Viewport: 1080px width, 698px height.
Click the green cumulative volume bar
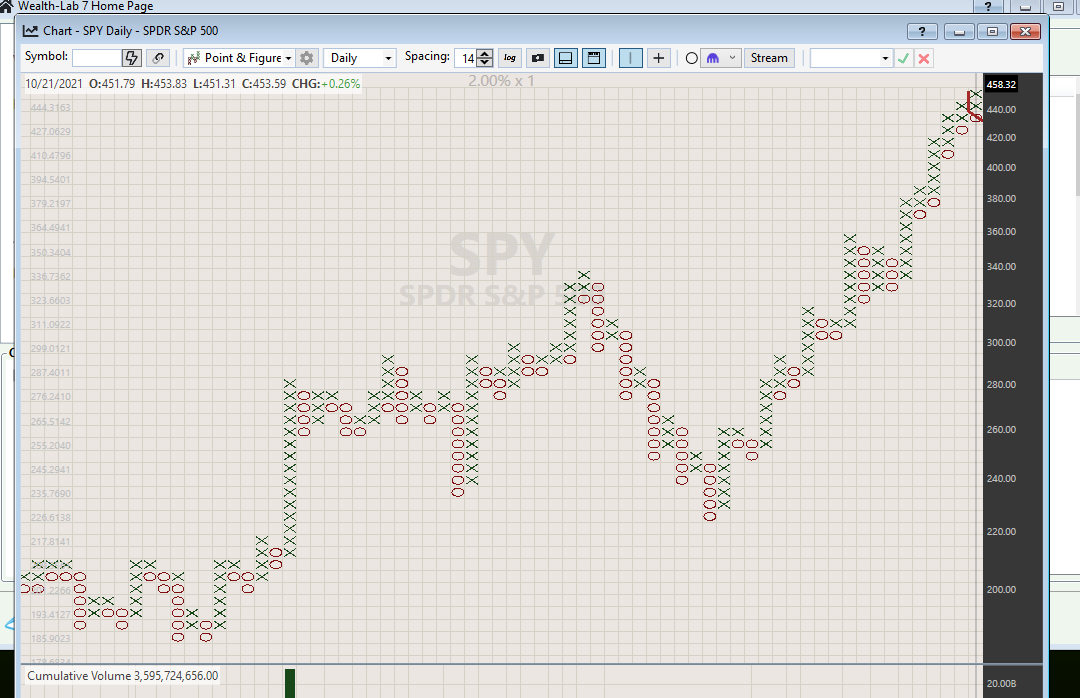[290, 683]
